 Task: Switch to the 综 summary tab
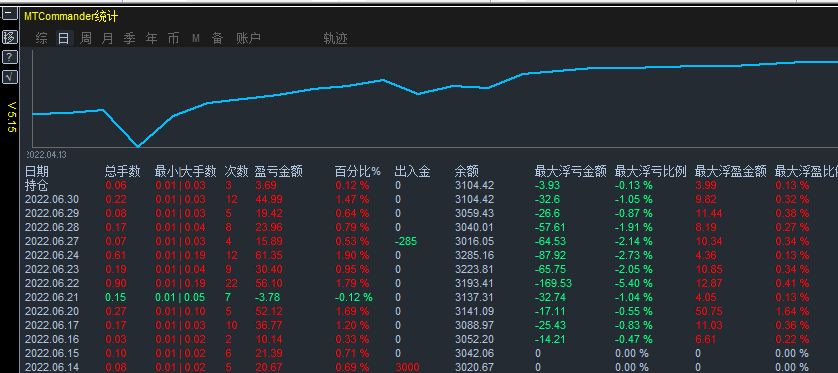(41, 38)
